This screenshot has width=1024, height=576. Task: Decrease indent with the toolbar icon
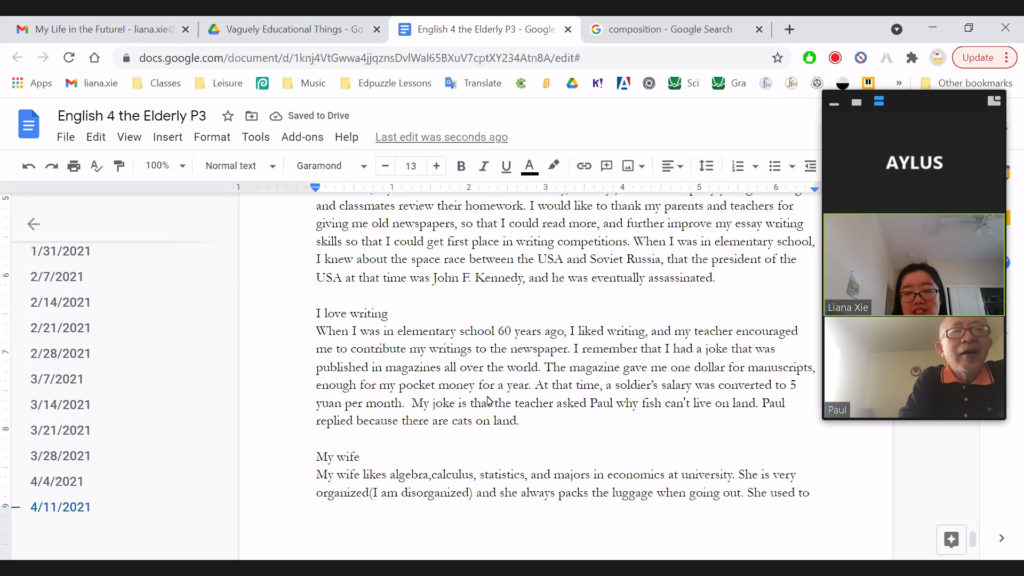[x=810, y=166]
